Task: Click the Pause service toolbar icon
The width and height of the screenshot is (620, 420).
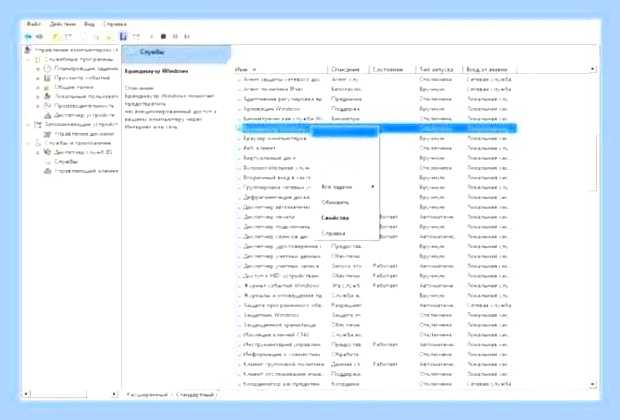Action: [175, 36]
